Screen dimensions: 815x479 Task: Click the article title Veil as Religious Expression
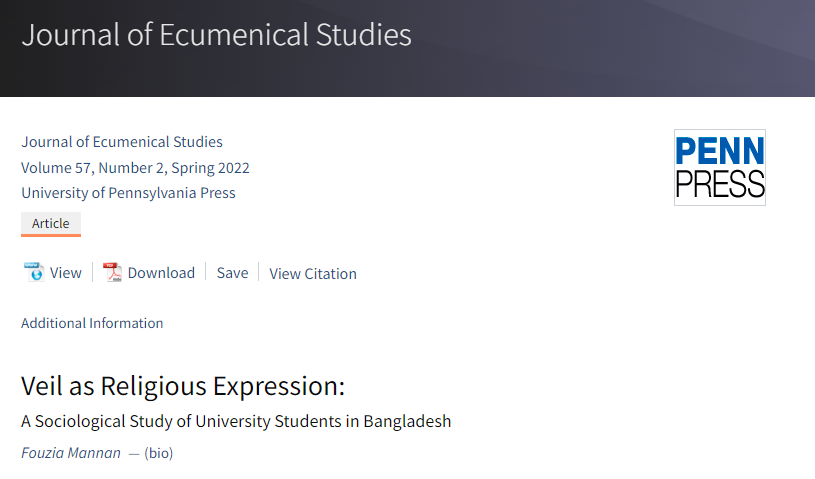coord(183,386)
